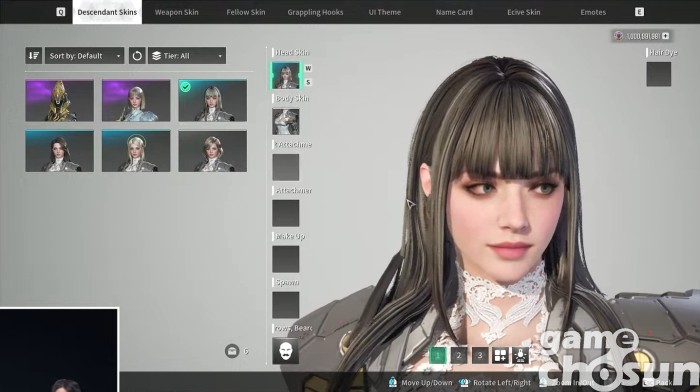Click the E key next-tab icon

coord(639,12)
